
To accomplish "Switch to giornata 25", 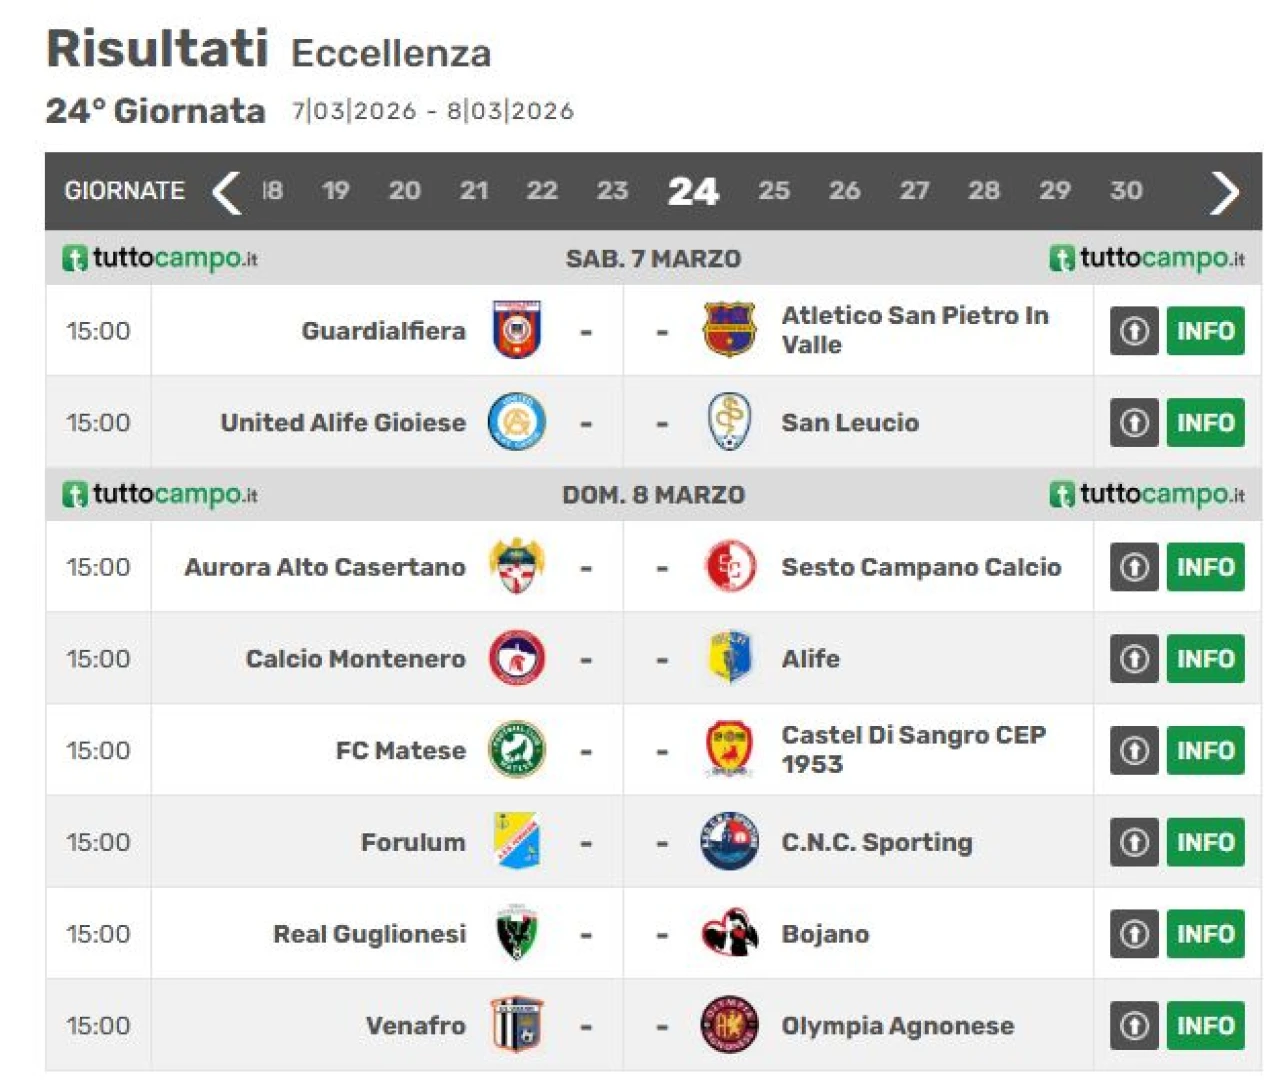I will (x=774, y=191).
